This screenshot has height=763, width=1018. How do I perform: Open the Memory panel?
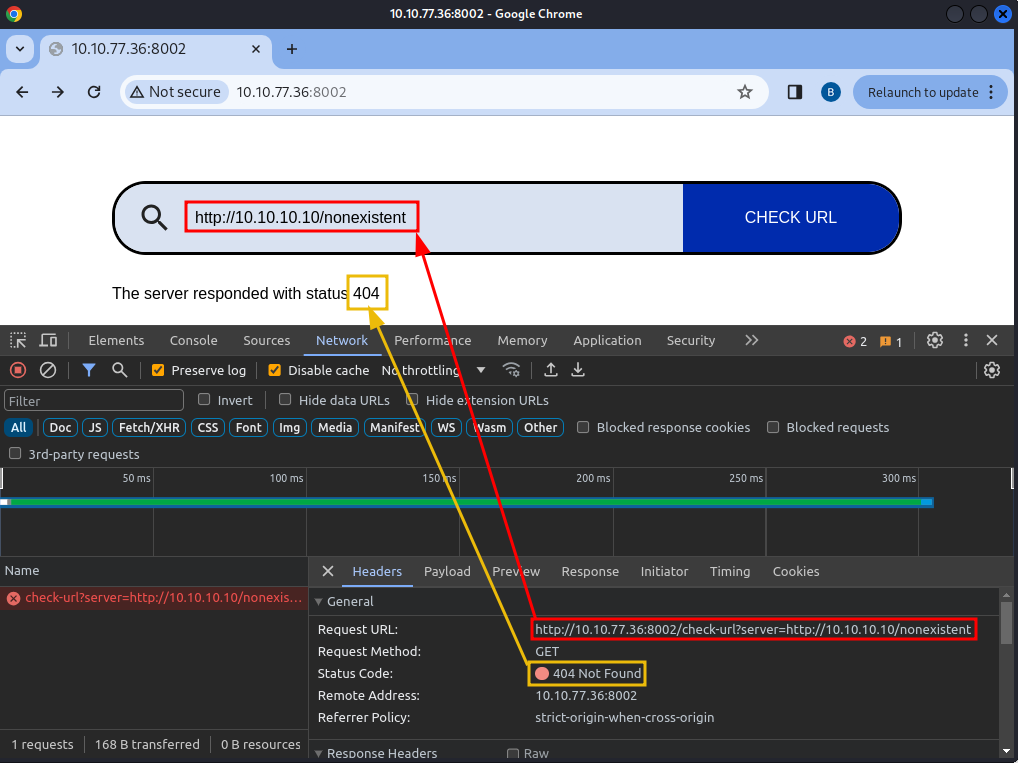(522, 340)
